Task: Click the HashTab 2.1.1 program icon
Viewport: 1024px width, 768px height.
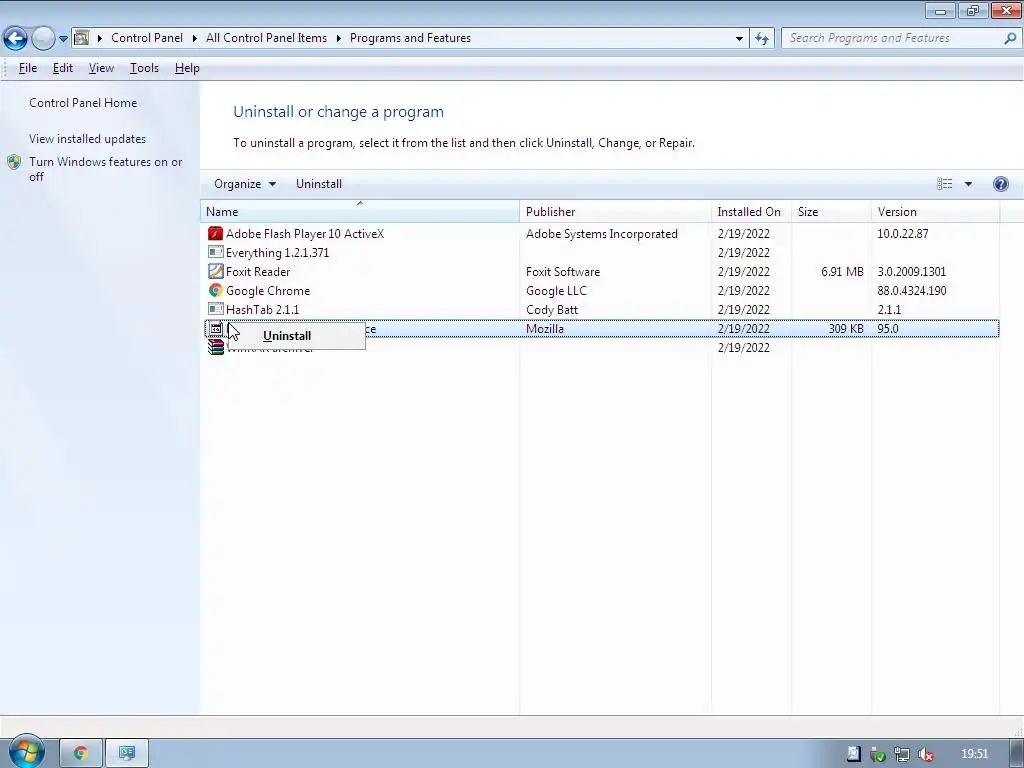Action: (216, 309)
